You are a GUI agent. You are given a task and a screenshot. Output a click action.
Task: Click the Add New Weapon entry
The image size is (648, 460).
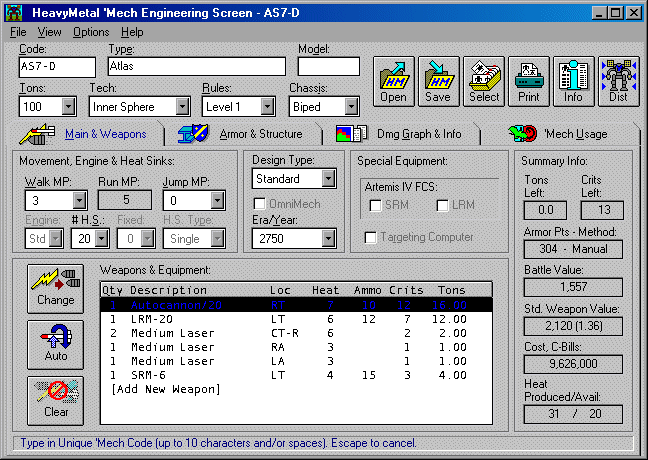(x=166, y=388)
